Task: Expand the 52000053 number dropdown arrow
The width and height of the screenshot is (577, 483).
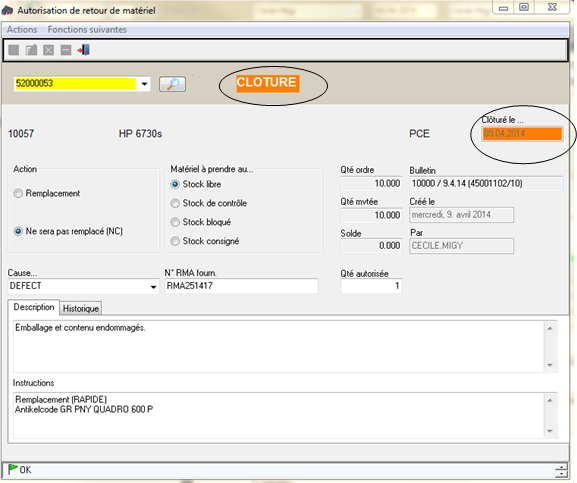Action: coord(144,84)
